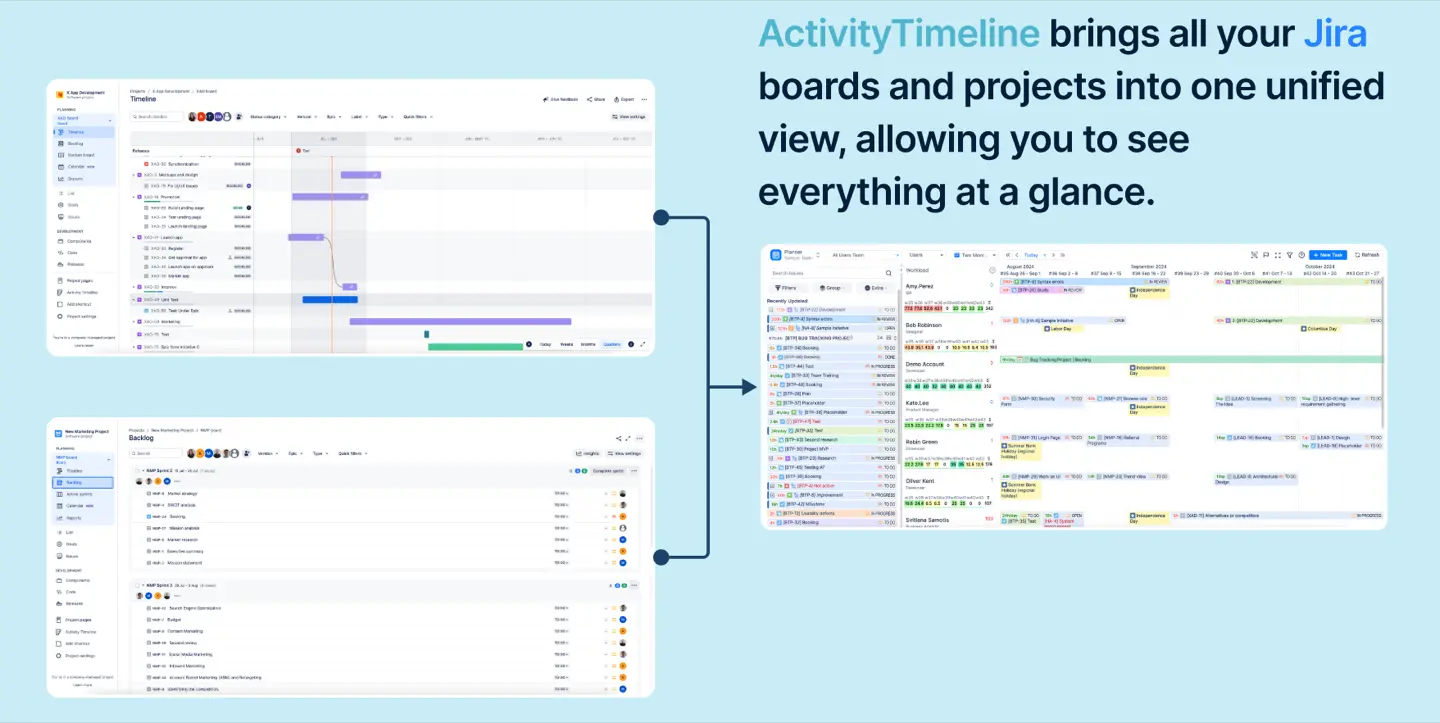
Task: Click the Search timeline input field
Action: (x=158, y=117)
